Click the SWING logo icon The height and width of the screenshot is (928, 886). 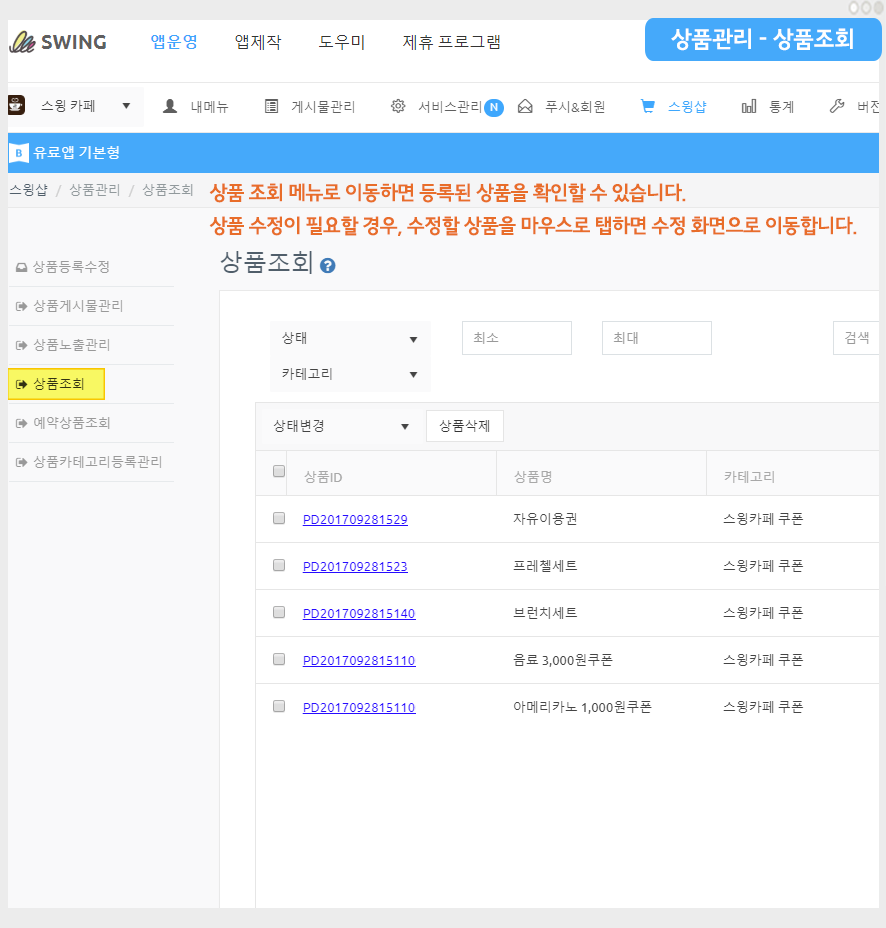coord(22,42)
